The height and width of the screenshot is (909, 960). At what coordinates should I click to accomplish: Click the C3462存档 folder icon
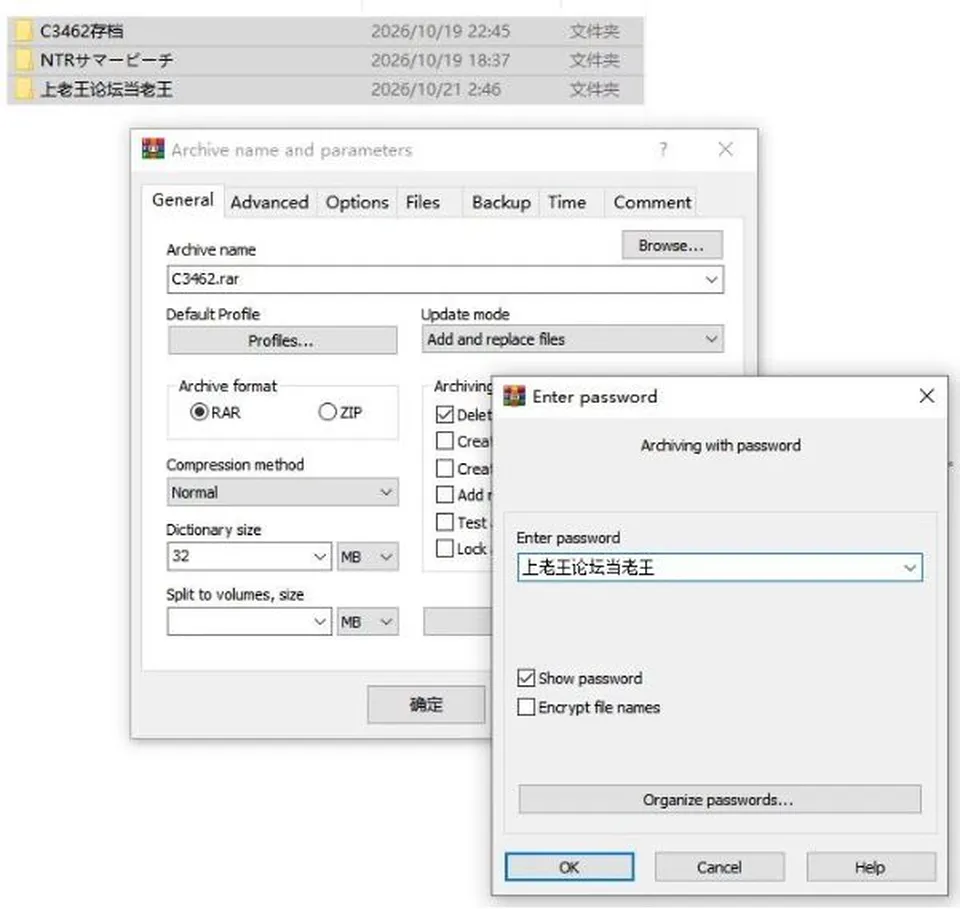coord(23,31)
